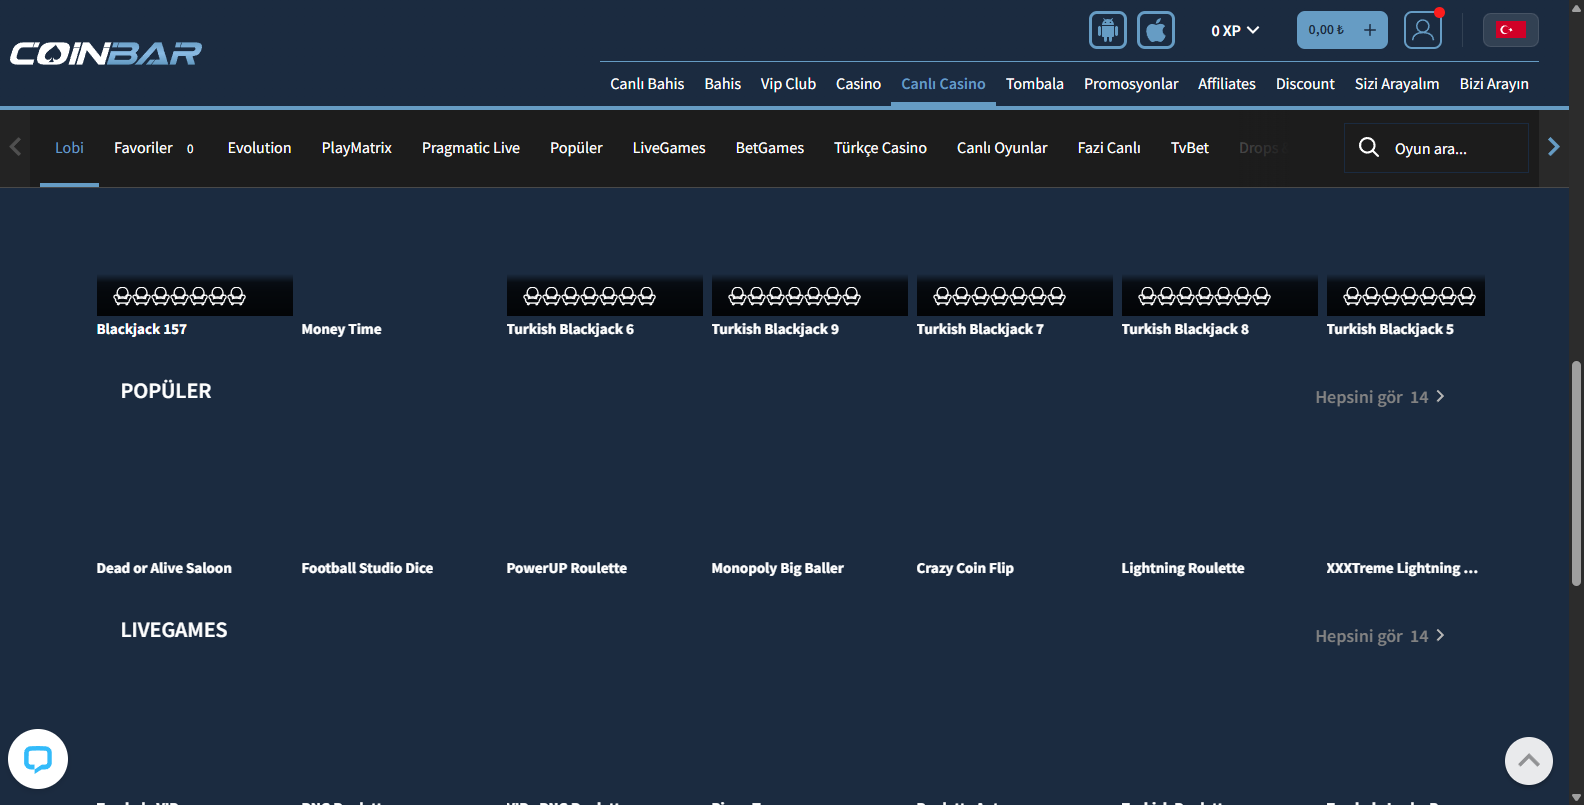Expand the 0 XP dropdown
The image size is (1584, 805).
point(1234,30)
